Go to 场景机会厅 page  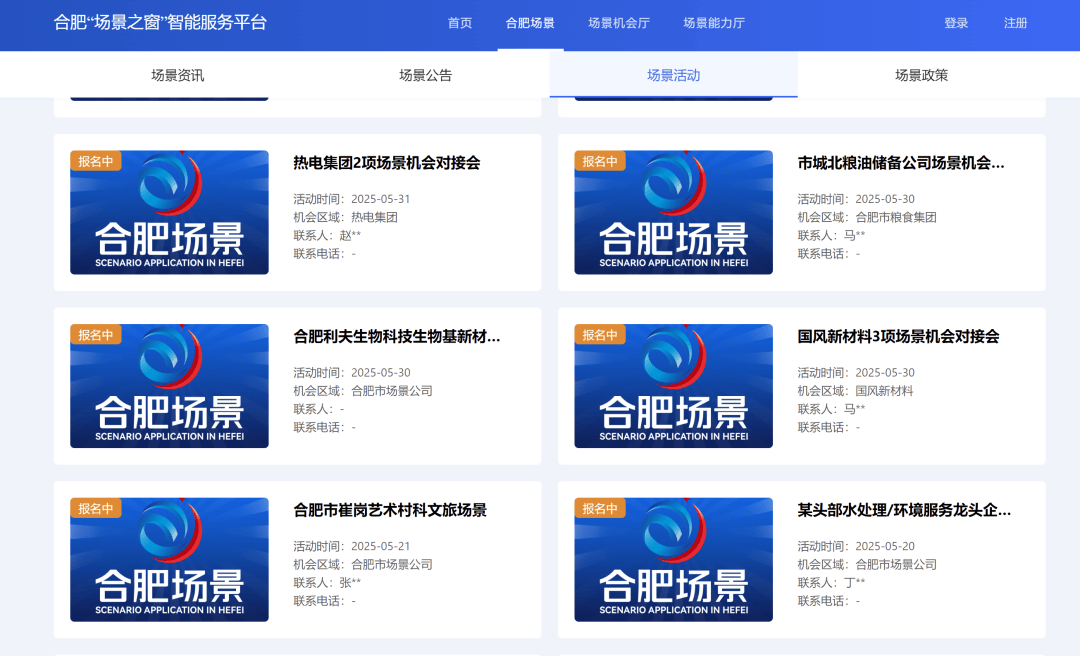(618, 23)
